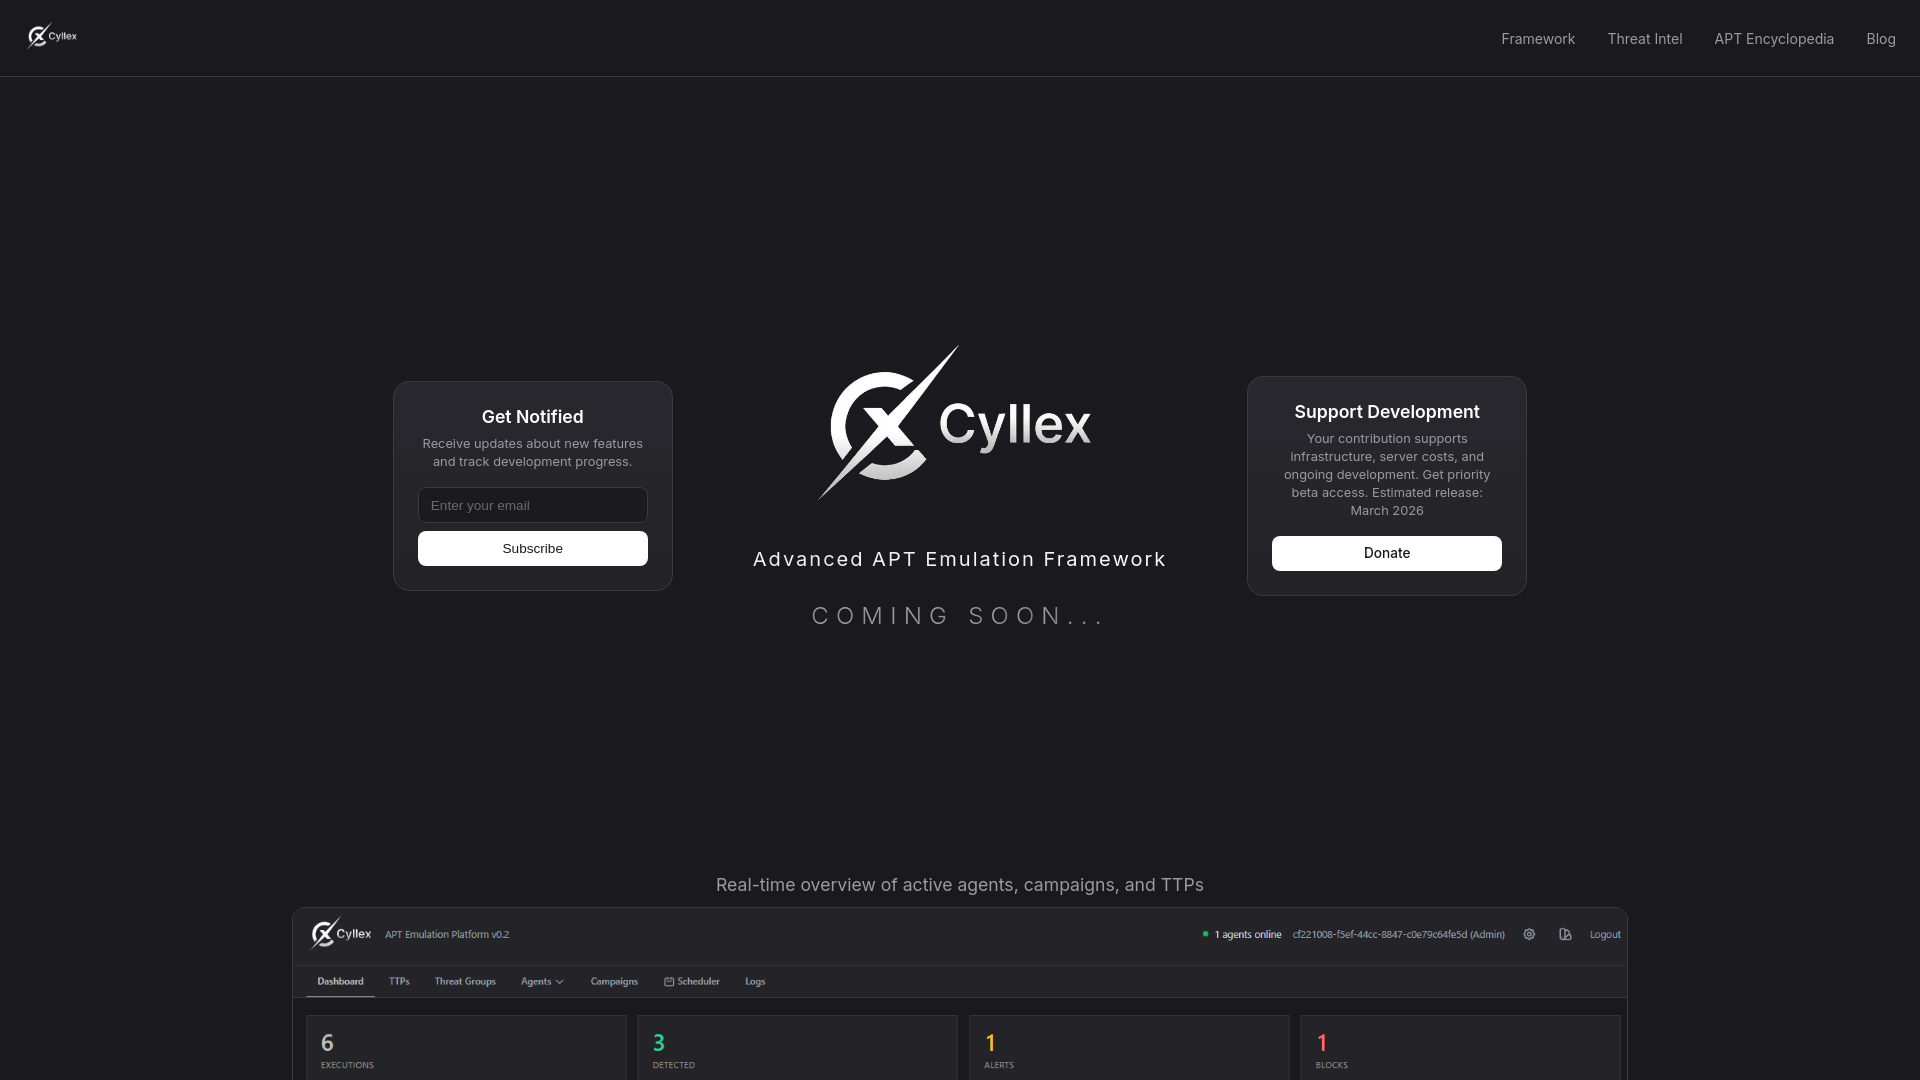Click the Donate button

click(1386, 553)
